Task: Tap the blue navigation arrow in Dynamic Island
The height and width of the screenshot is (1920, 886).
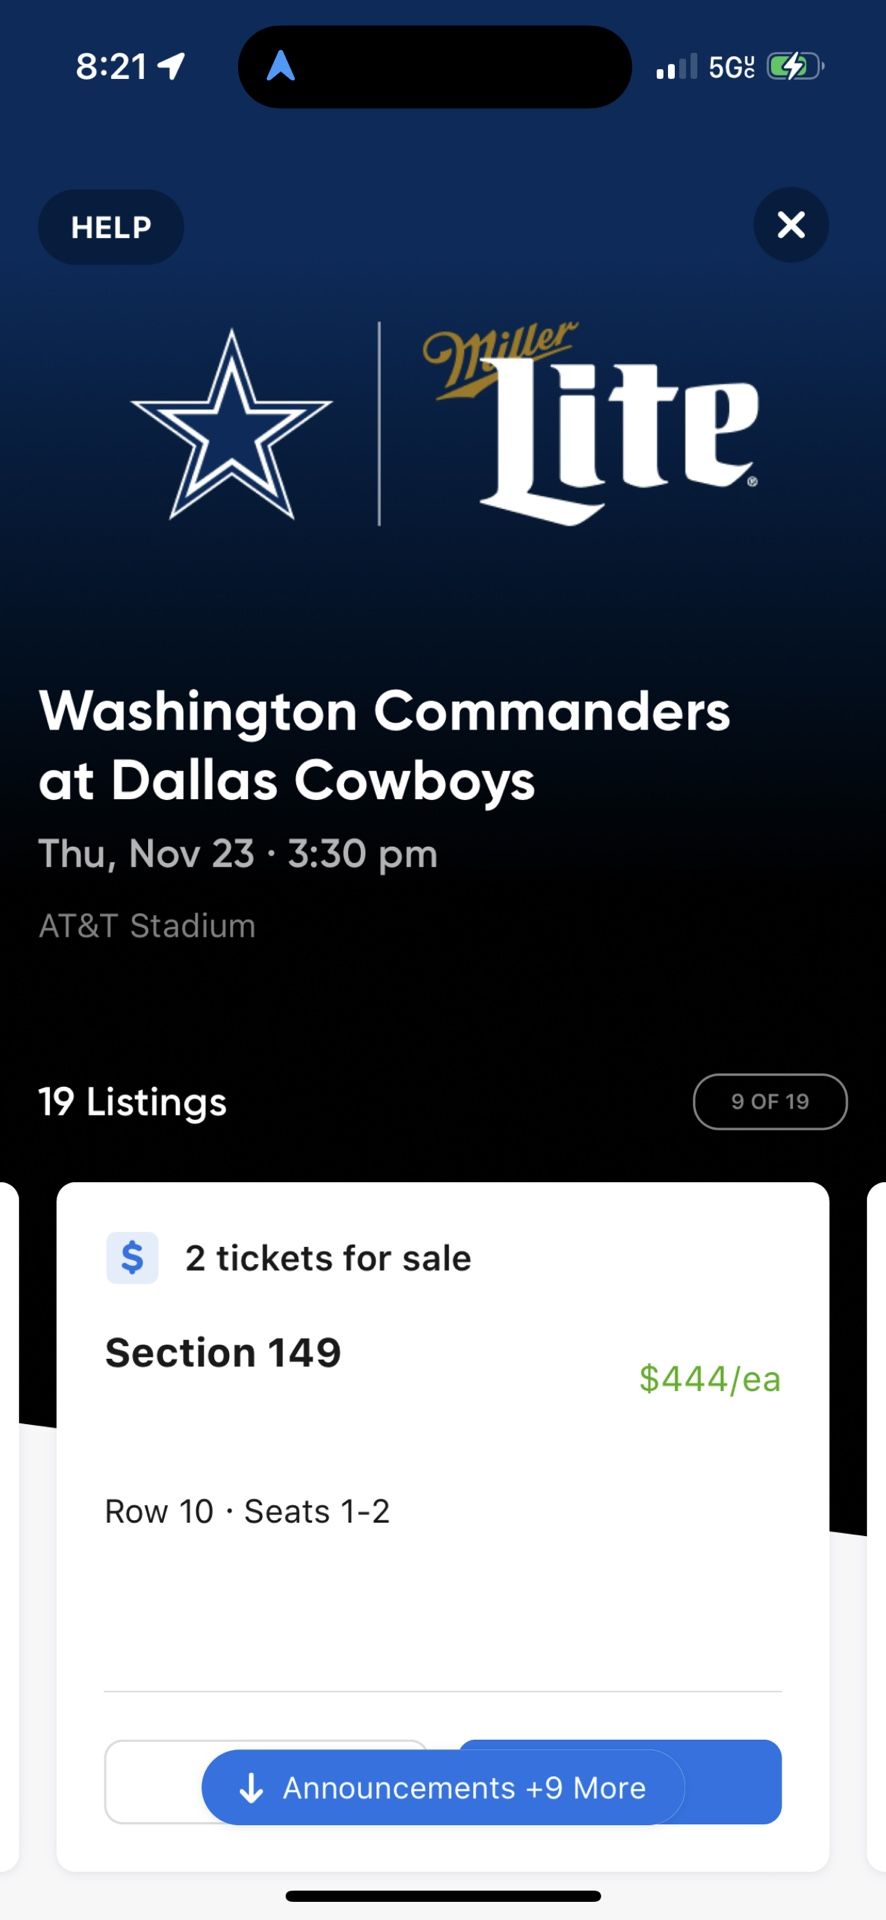Action: [x=281, y=67]
